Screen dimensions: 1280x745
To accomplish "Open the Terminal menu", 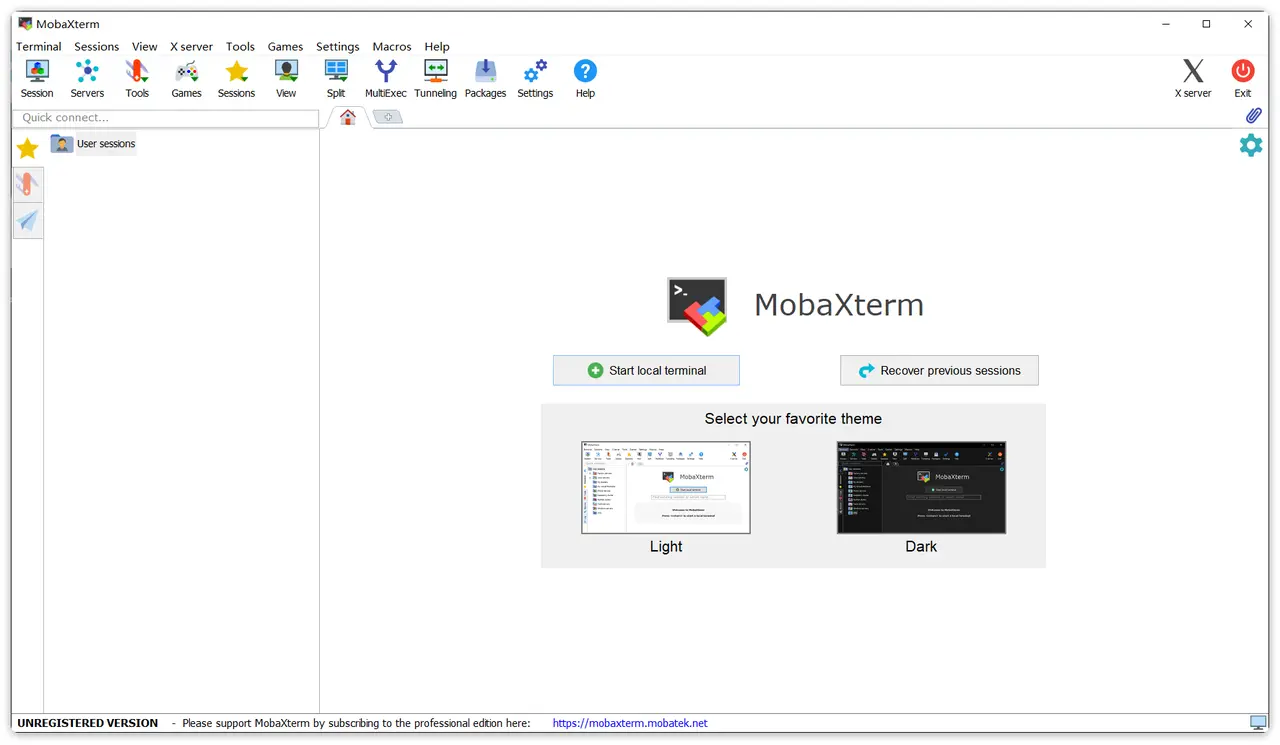I will [39, 46].
